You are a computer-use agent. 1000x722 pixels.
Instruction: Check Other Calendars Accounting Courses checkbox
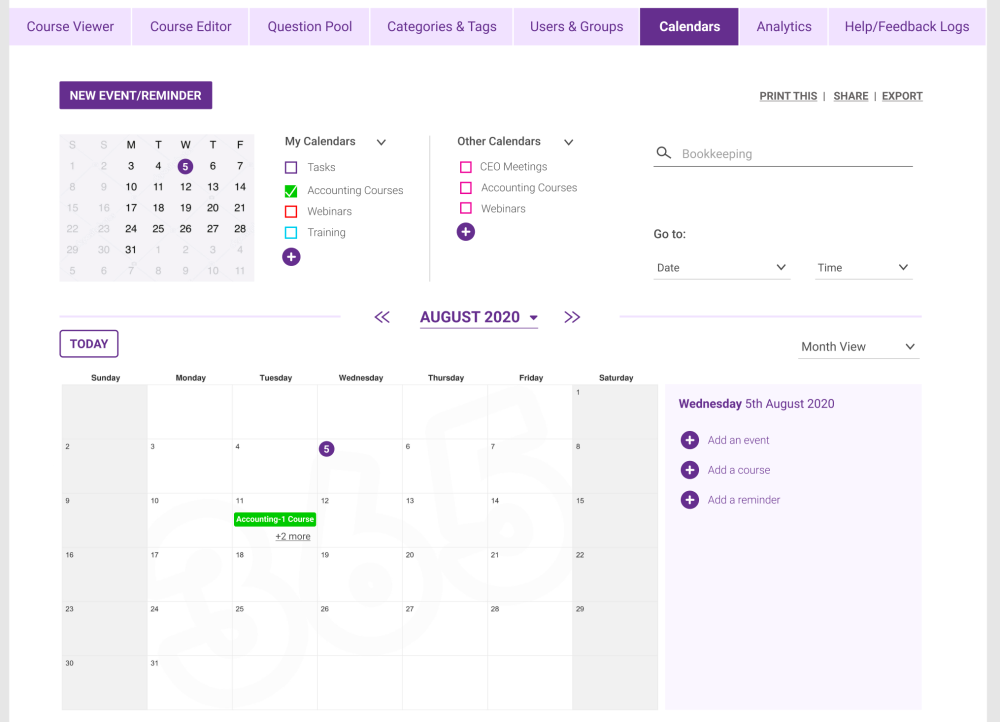466,188
